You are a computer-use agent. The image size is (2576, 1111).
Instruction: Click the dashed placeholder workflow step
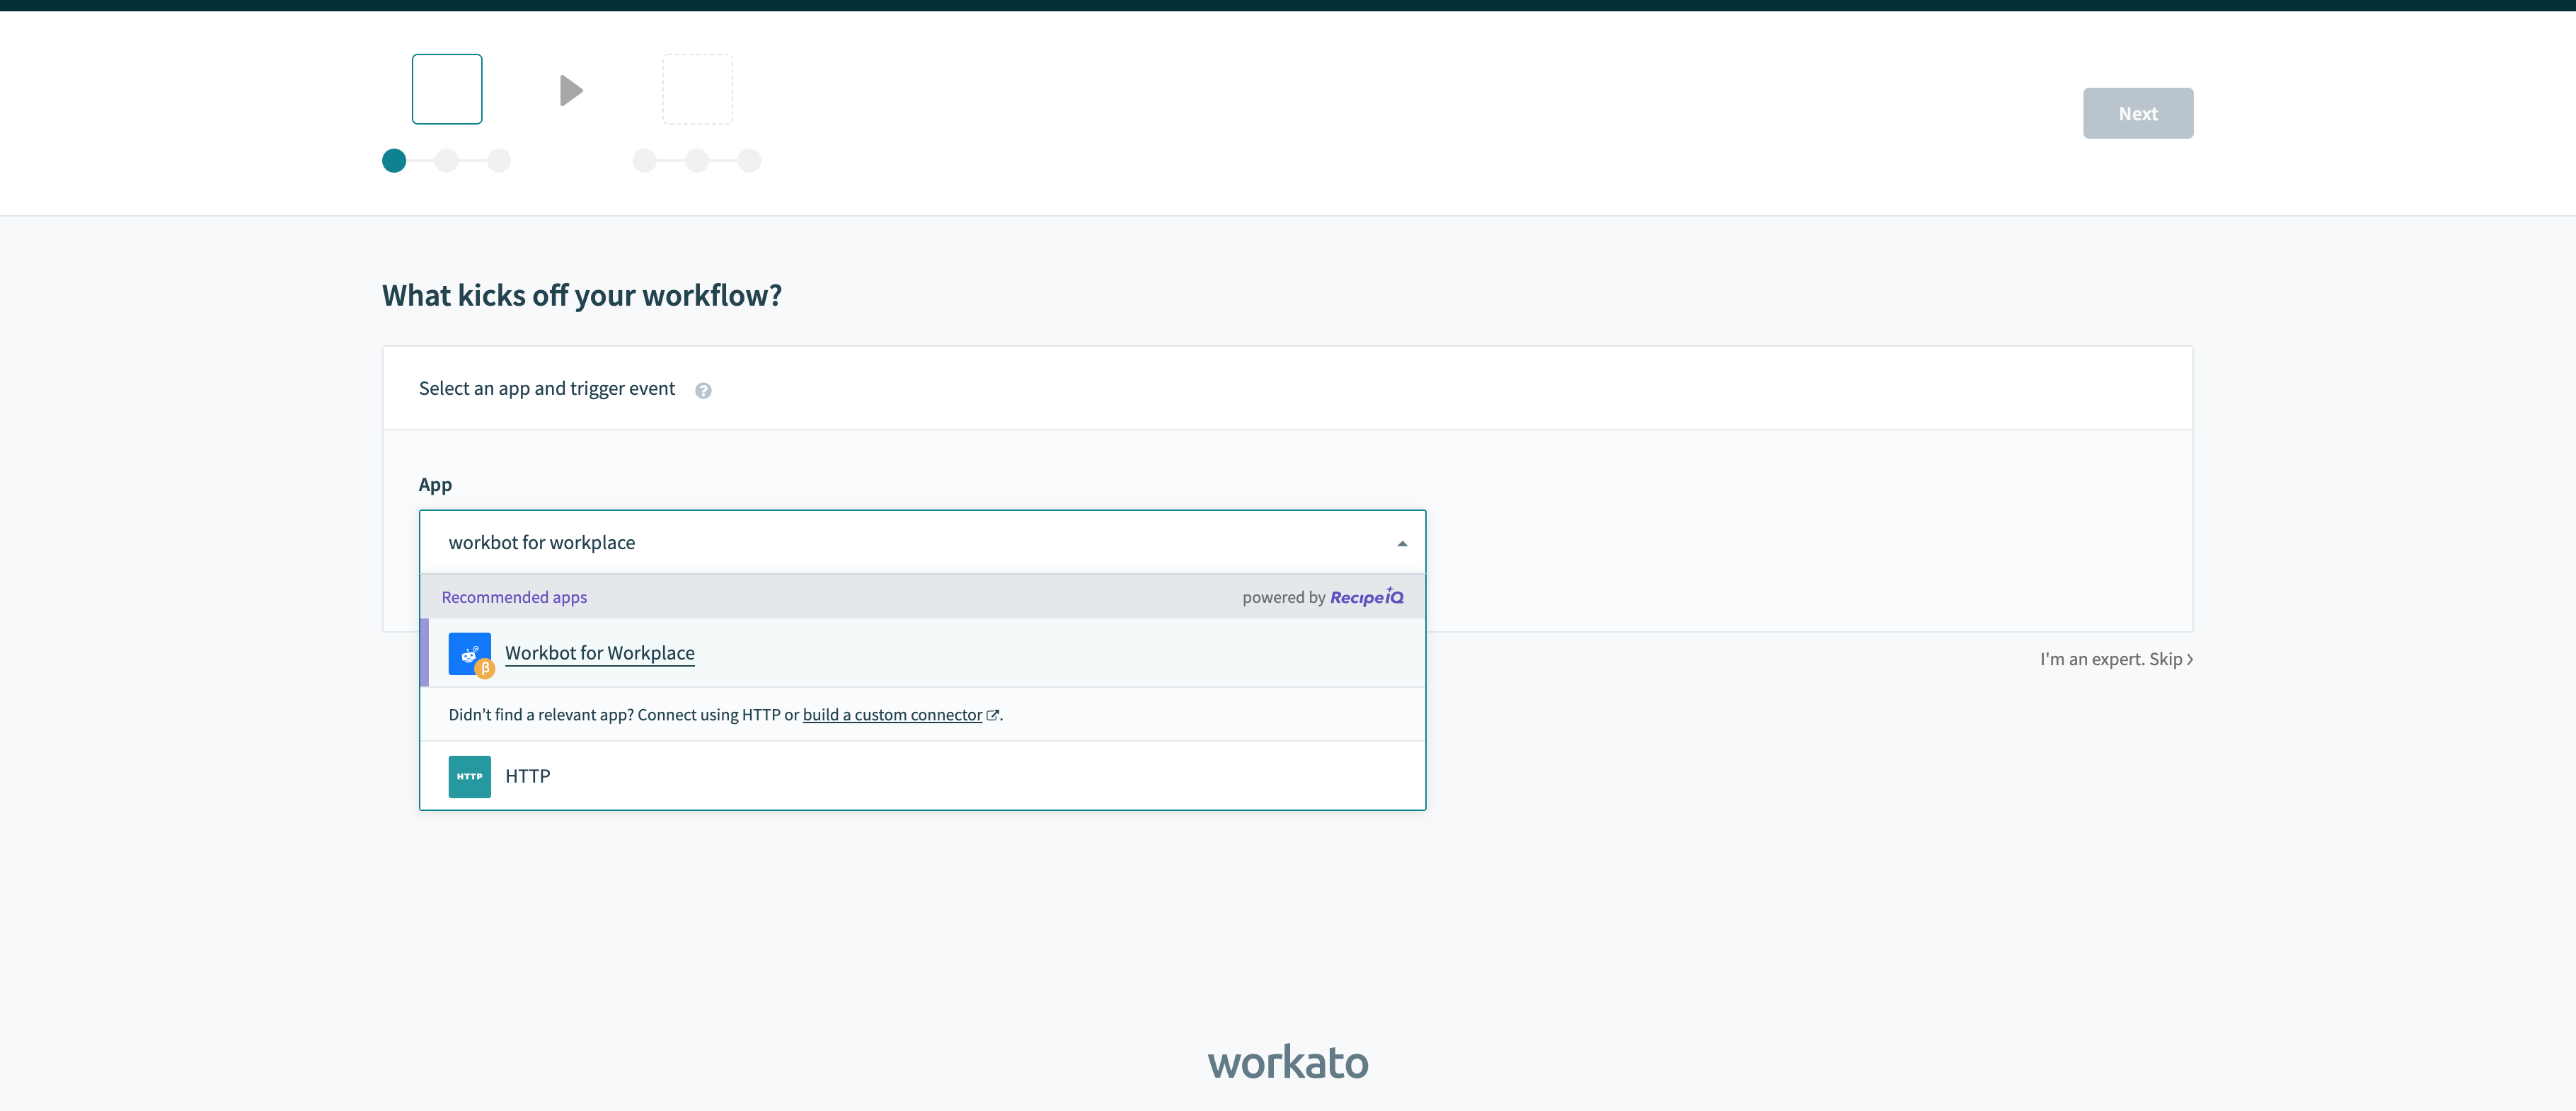[698, 88]
